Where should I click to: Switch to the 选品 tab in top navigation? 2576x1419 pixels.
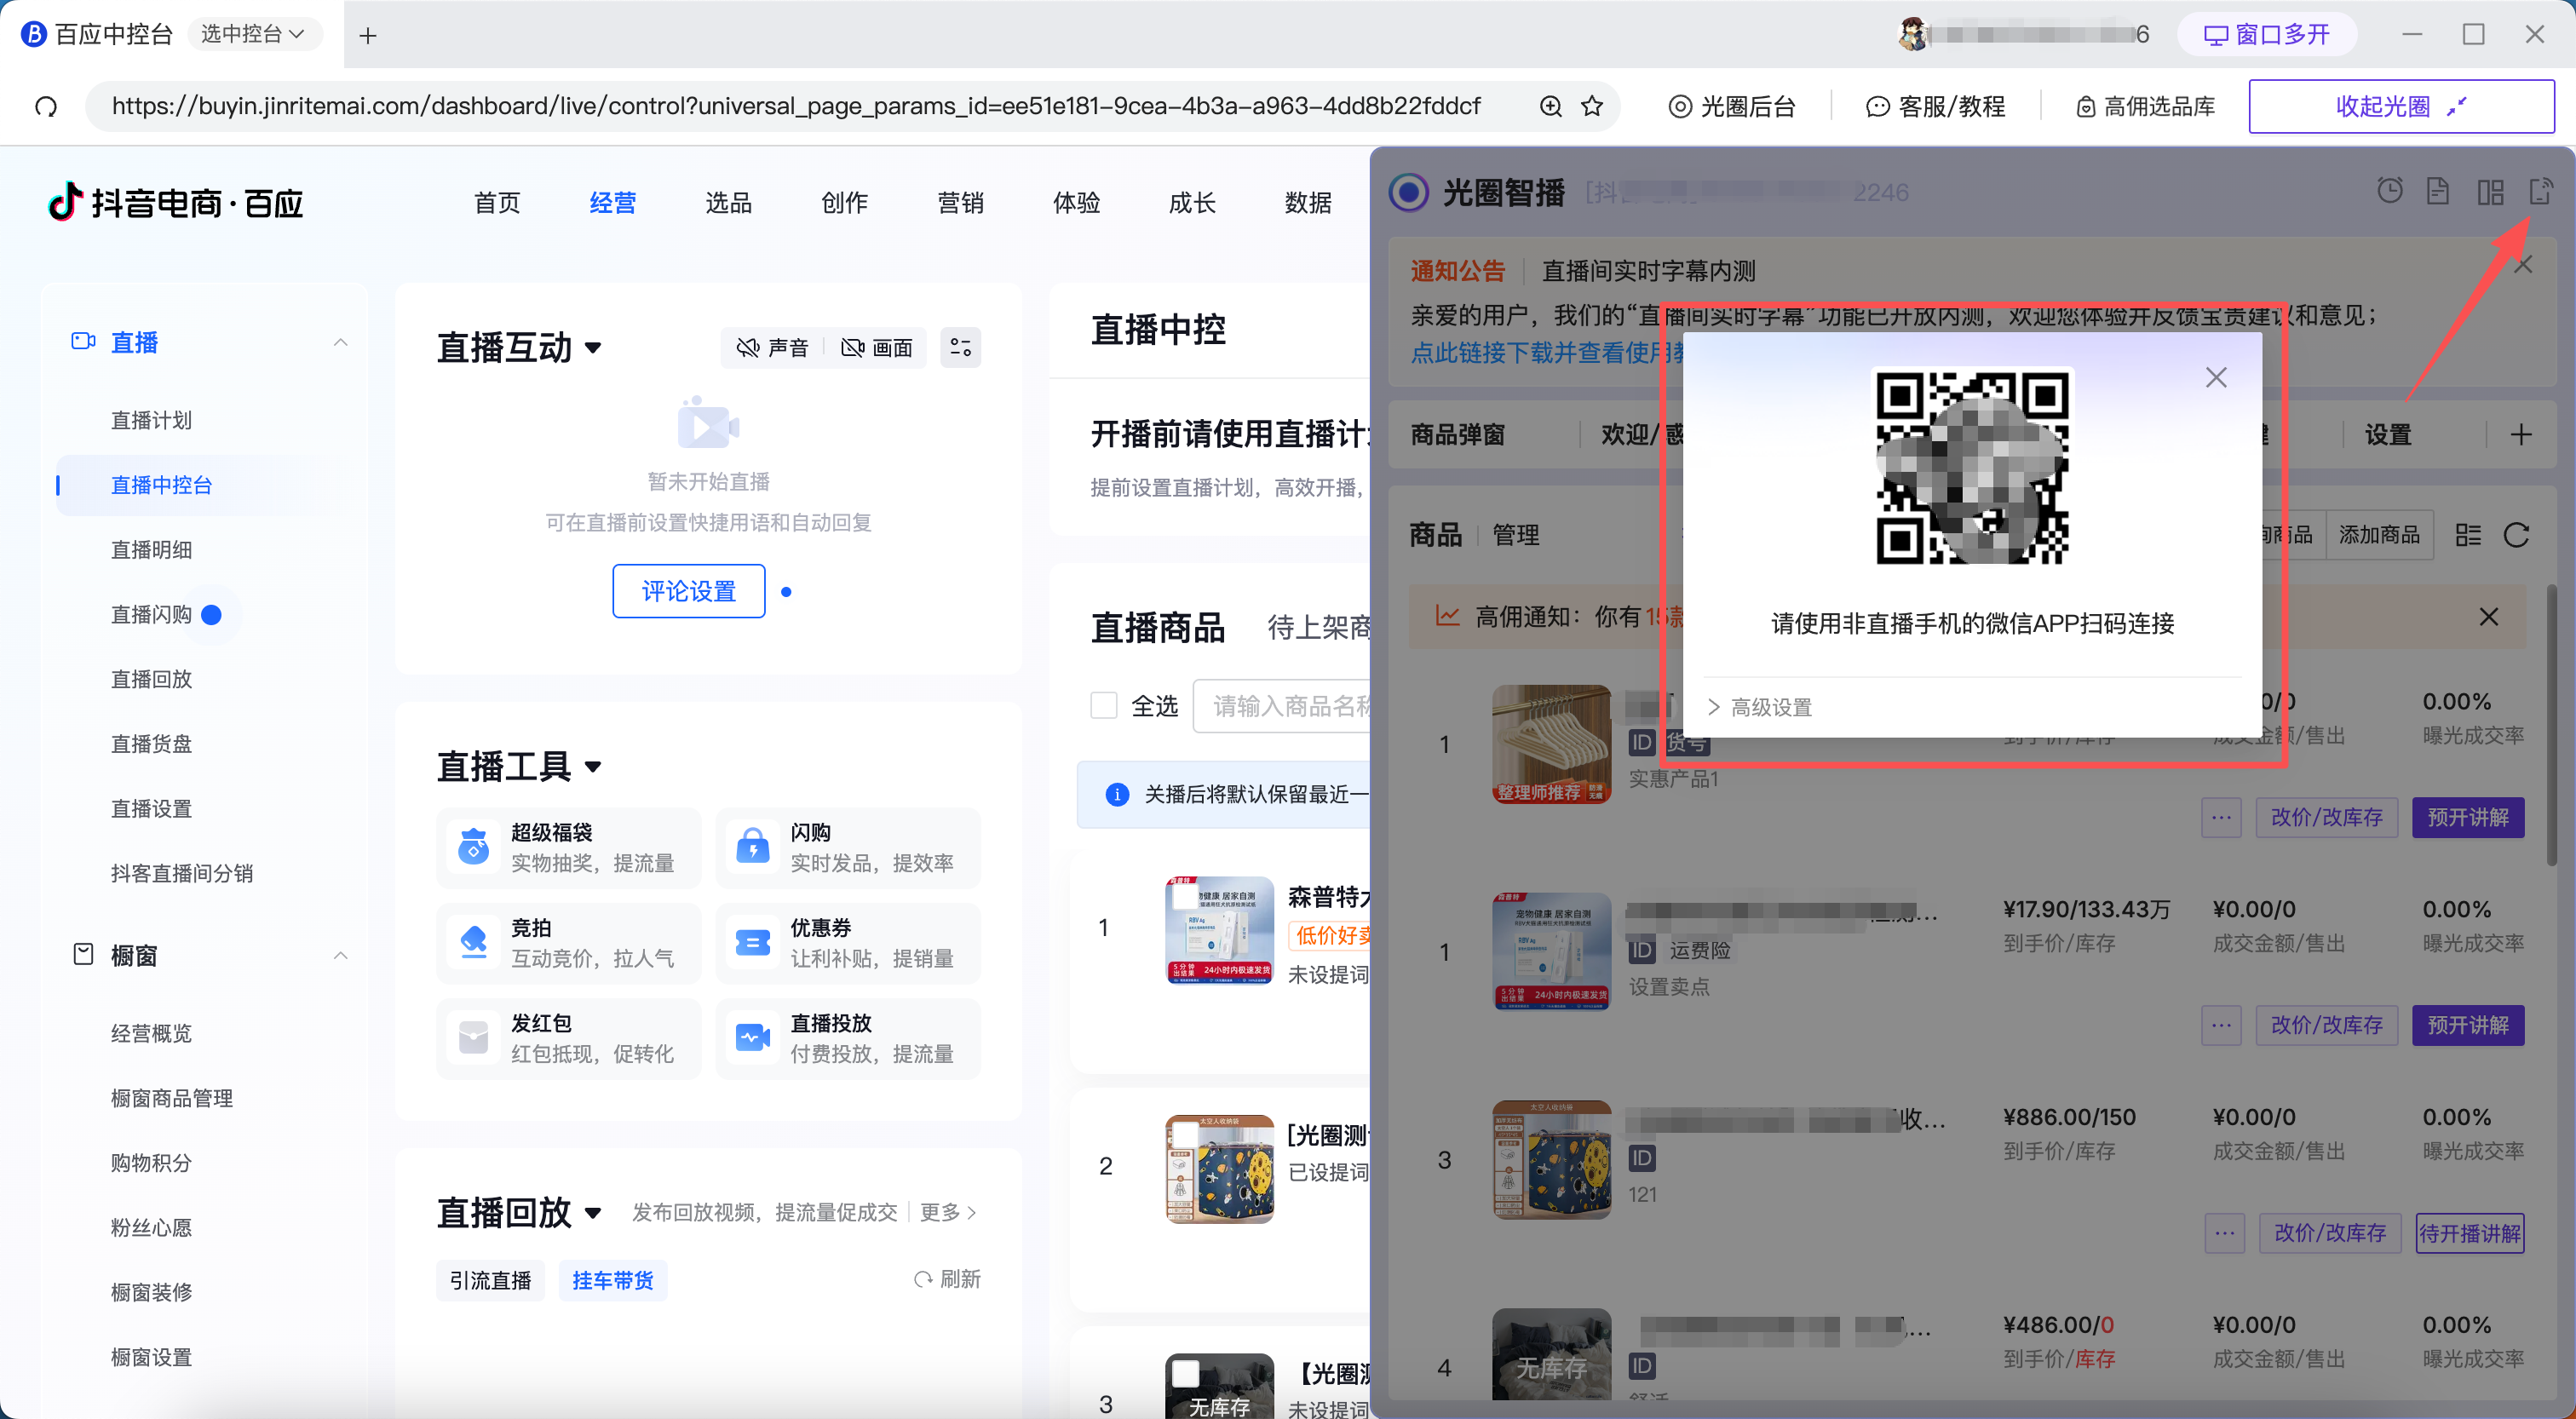pos(728,203)
